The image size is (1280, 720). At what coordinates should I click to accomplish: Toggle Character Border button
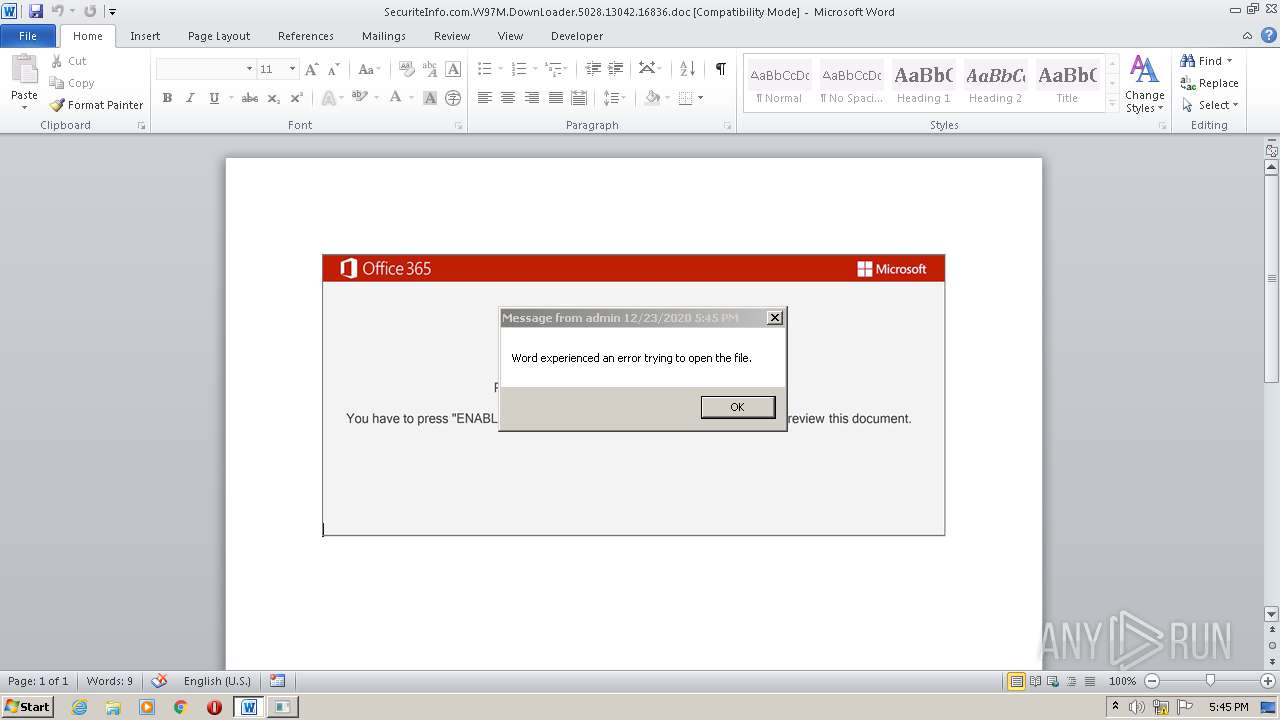(x=453, y=69)
